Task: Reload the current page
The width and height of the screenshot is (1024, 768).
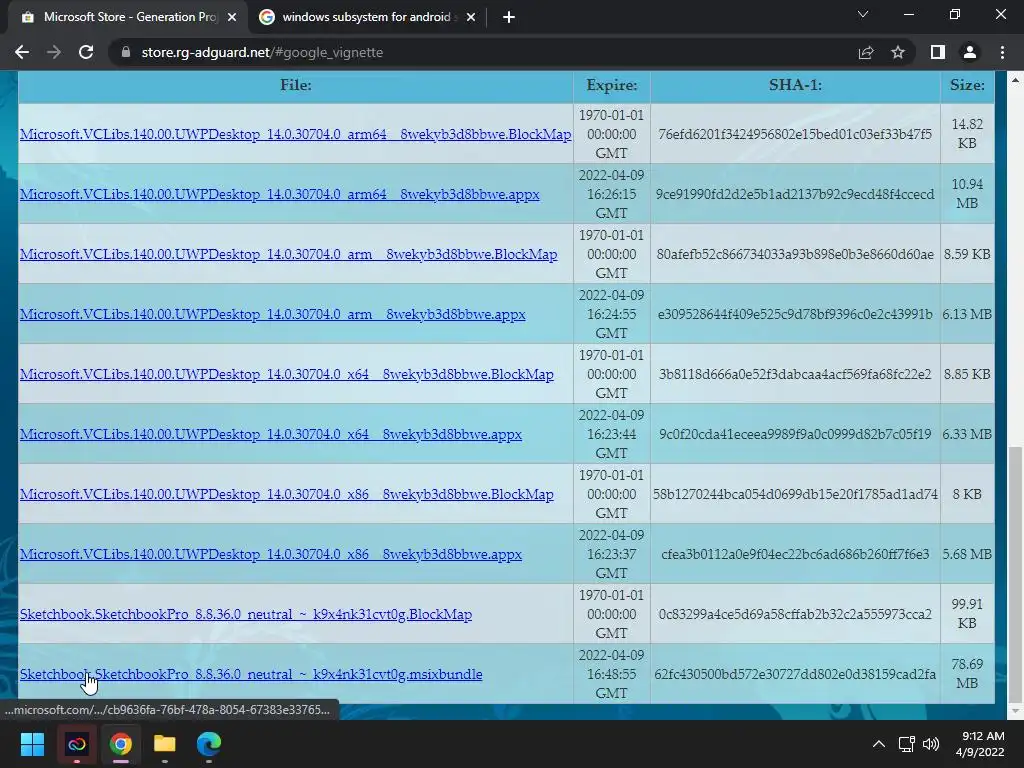Action: pyautogui.click(x=86, y=52)
